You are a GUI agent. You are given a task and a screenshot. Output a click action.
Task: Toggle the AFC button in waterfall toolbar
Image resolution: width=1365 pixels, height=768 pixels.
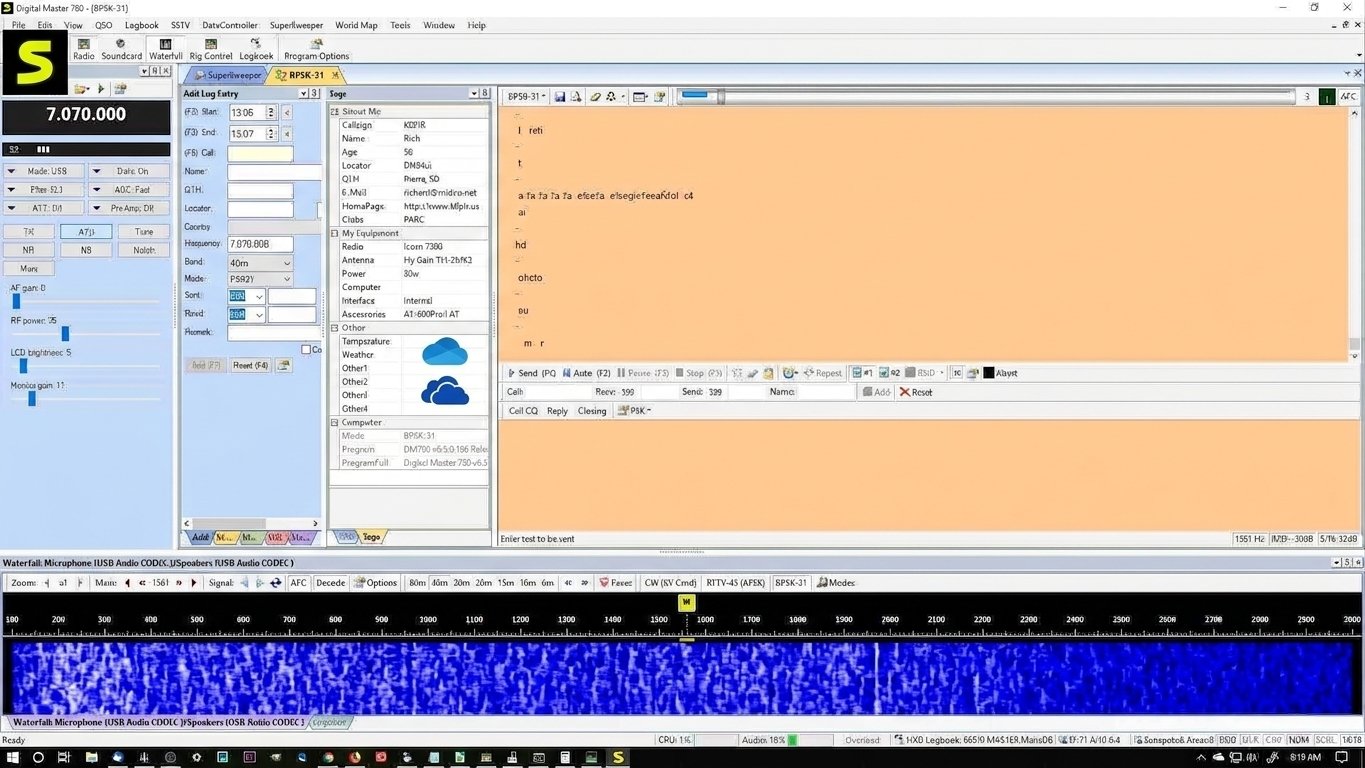[x=298, y=583]
